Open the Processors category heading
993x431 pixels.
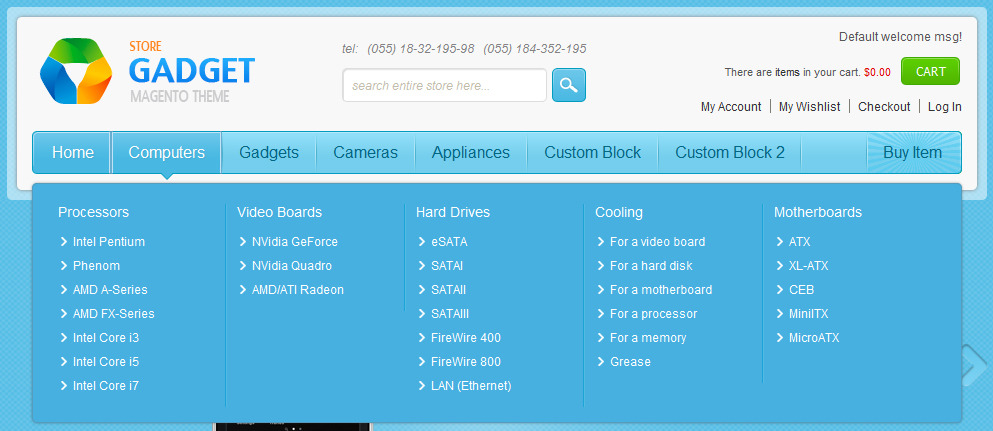point(94,212)
